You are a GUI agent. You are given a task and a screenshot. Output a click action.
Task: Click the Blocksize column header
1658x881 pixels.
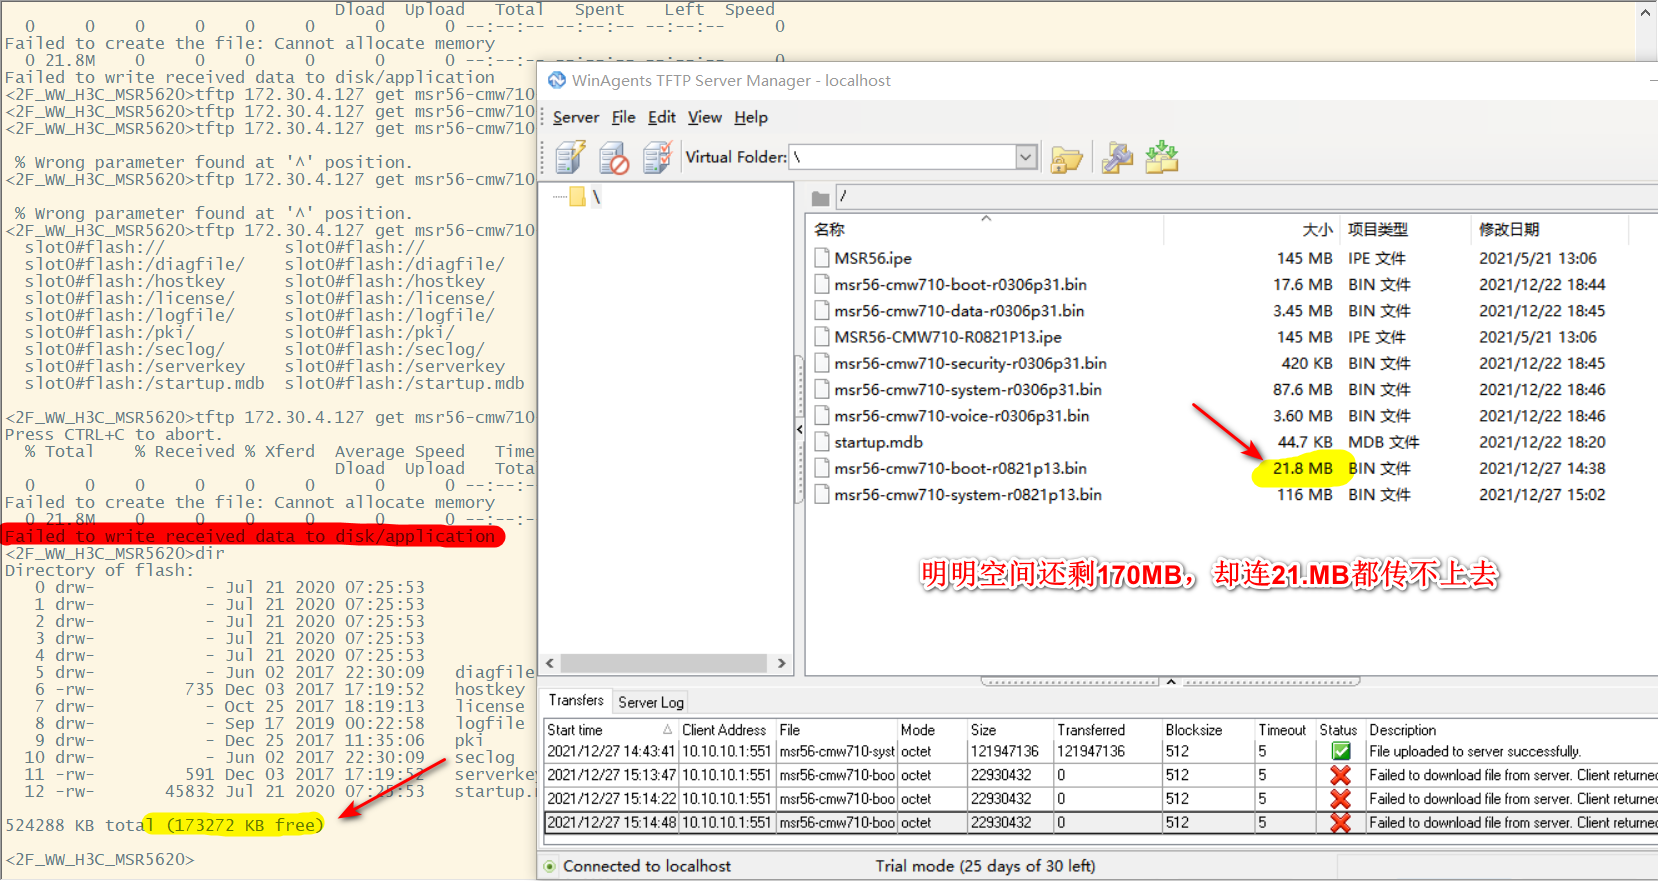1208,730
